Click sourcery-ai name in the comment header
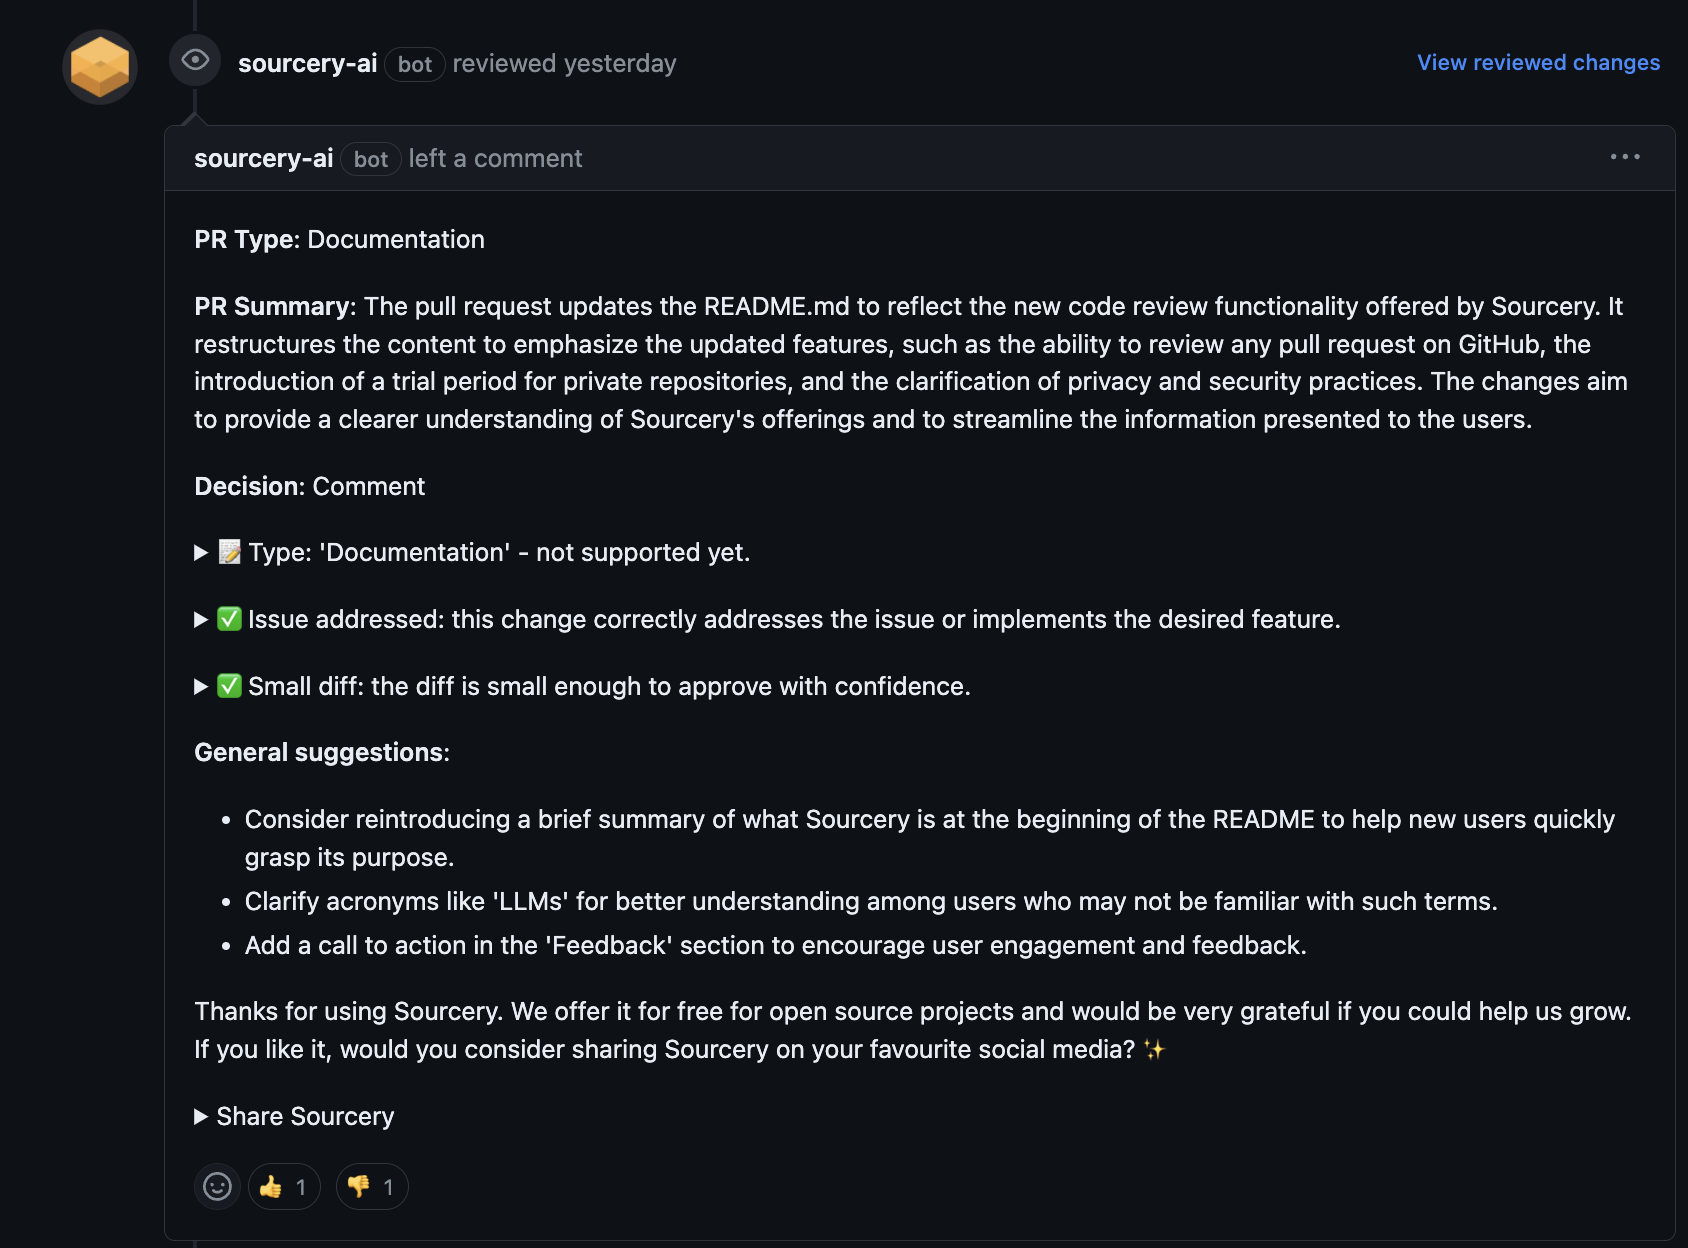The height and width of the screenshot is (1248, 1688). pos(263,157)
